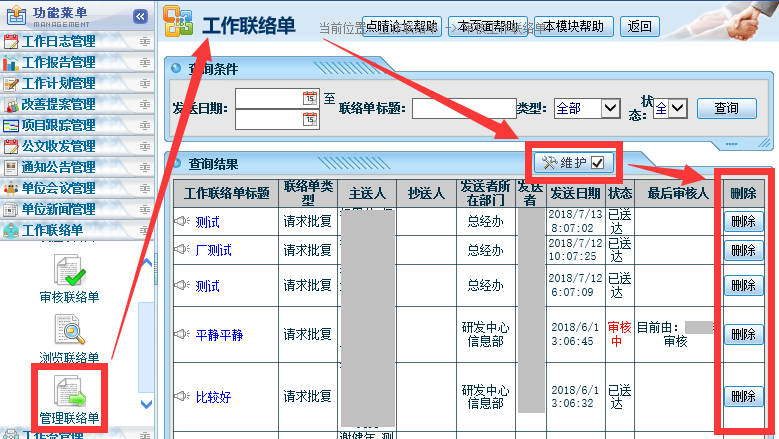The height and width of the screenshot is (439, 779).
Task: Collapse the 功能菜单 sidebar with double-arrow icon
Action: 140,17
